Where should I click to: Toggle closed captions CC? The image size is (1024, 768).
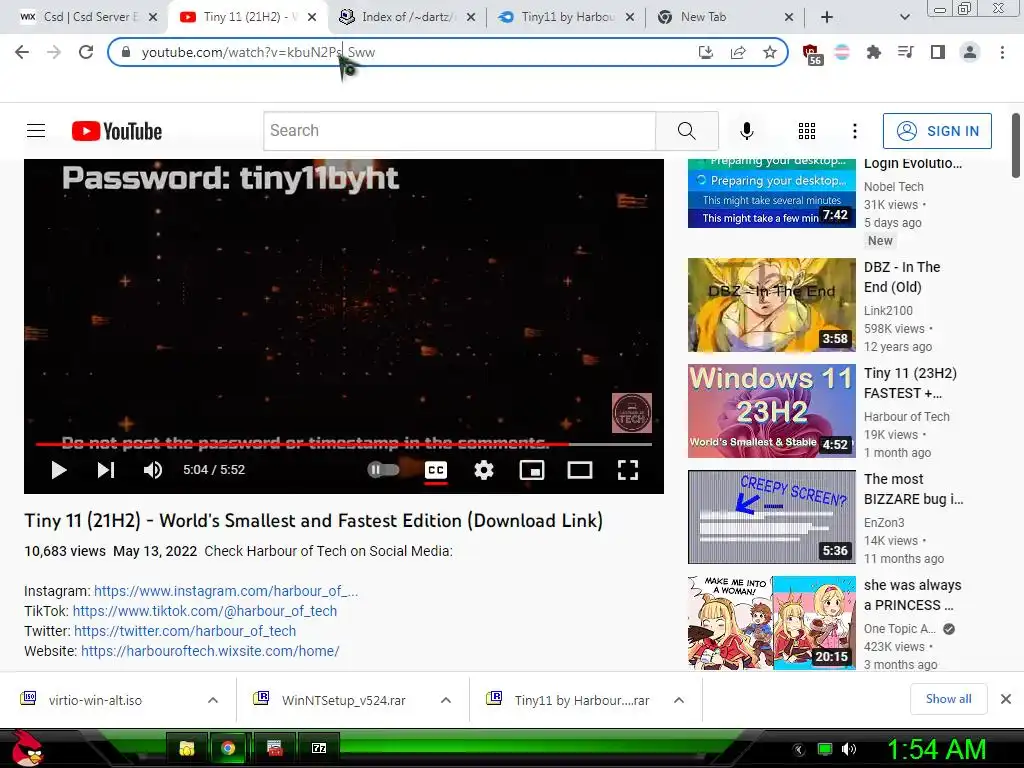pyautogui.click(x=436, y=470)
